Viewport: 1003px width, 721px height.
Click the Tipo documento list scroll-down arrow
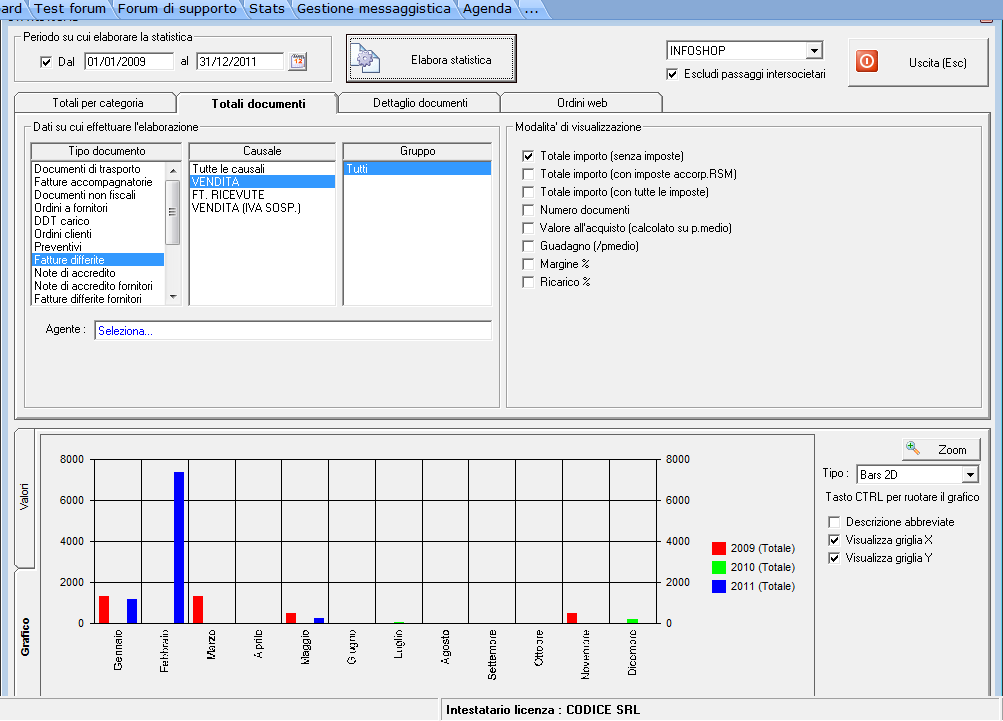[x=173, y=297]
